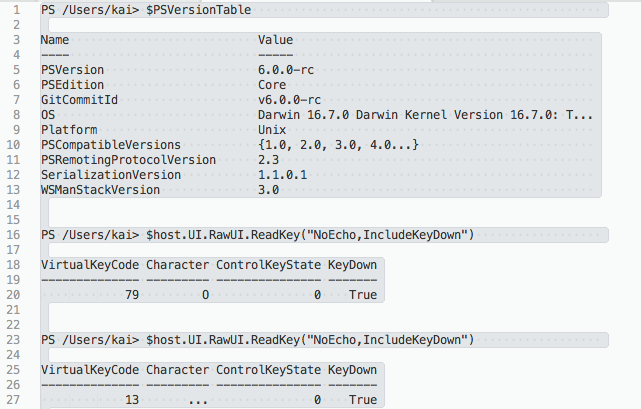
Task: Click the '...' Character value on line 27
Action: 198,402
